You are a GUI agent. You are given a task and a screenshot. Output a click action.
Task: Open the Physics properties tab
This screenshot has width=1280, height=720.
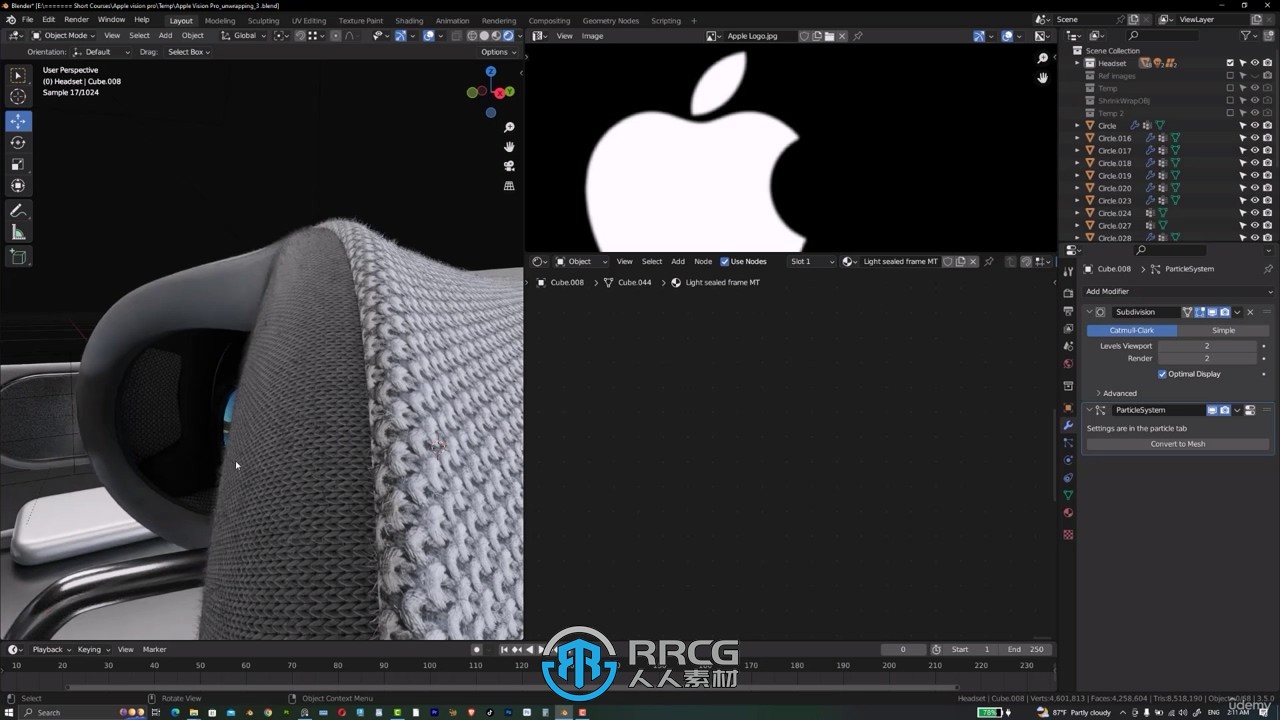1068,460
